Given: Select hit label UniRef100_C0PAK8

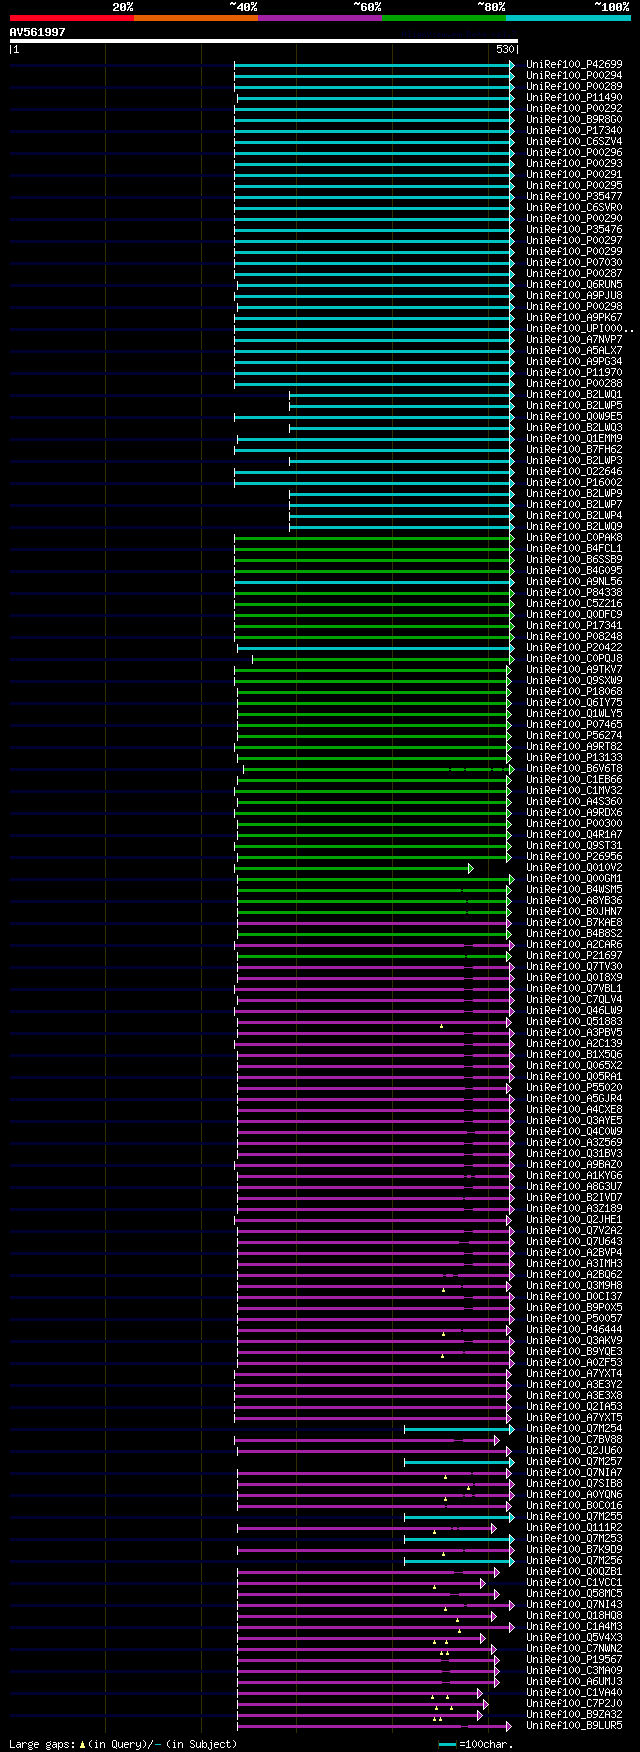Looking at the screenshot, I should [x=574, y=538].
